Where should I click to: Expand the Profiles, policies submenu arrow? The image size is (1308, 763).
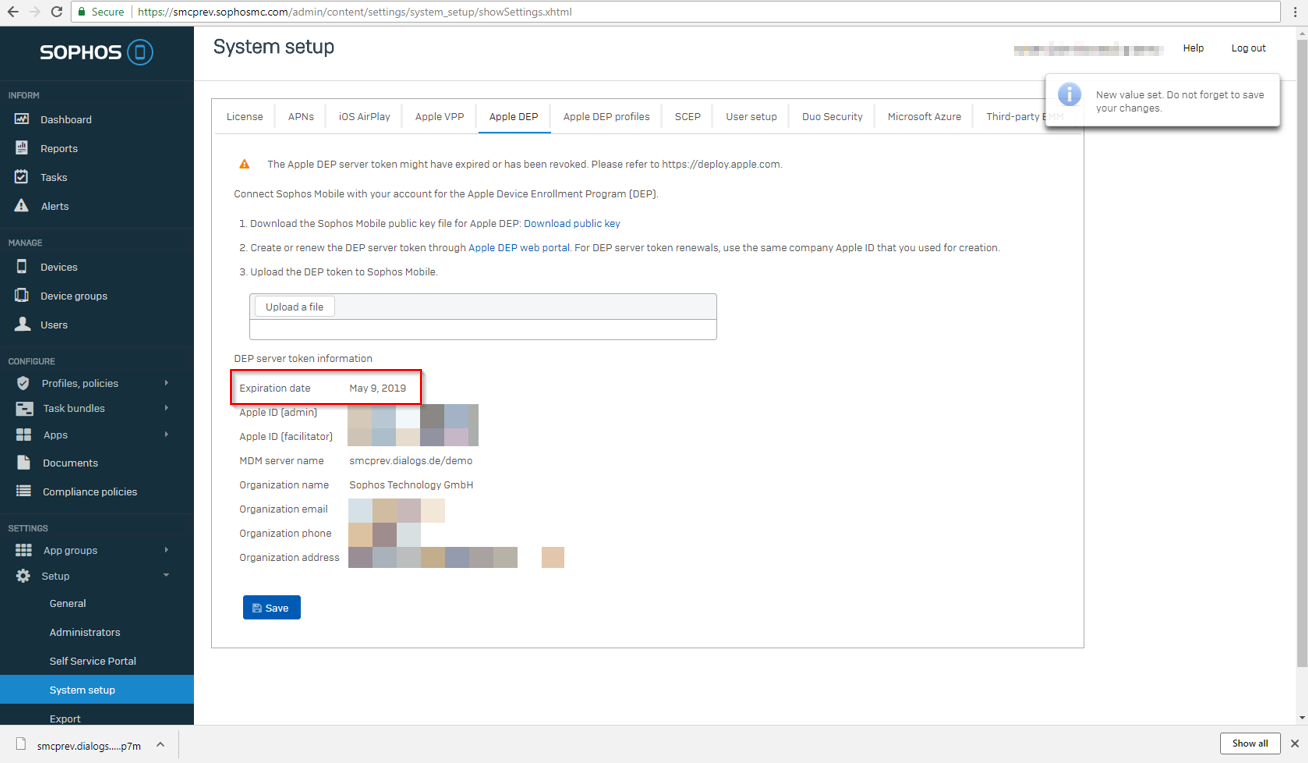point(166,383)
